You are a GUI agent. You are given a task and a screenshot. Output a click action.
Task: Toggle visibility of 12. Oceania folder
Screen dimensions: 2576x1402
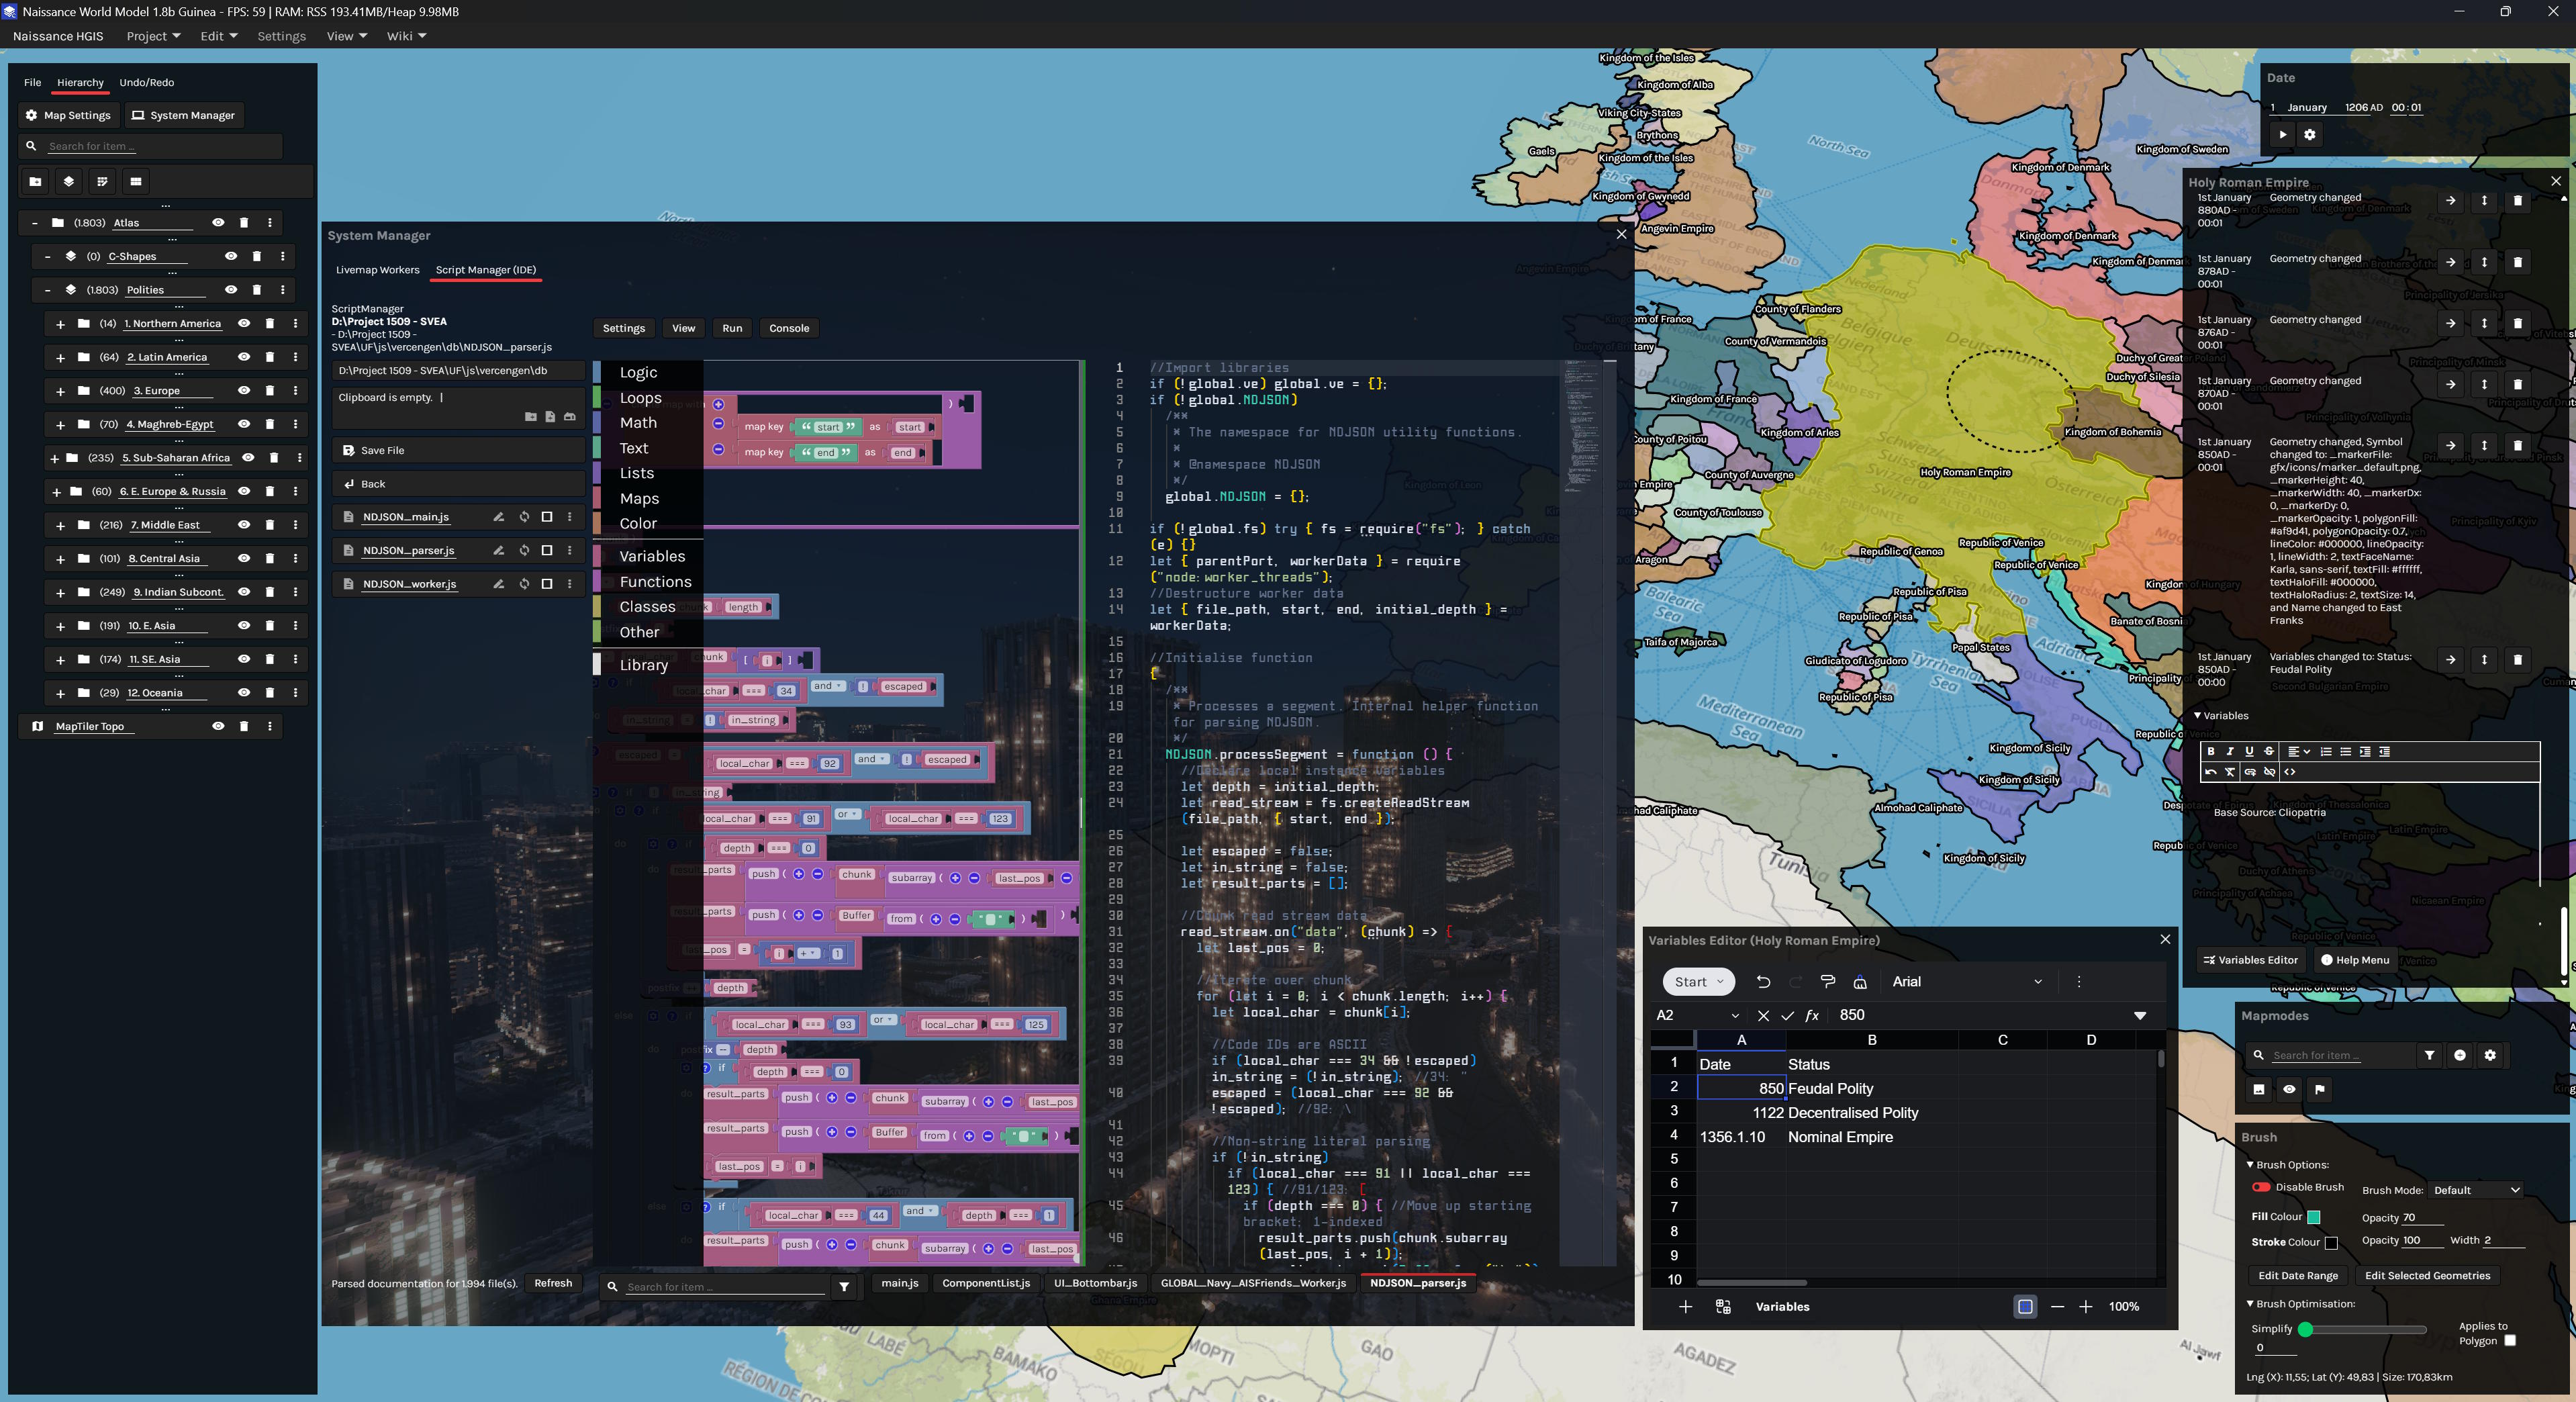(244, 693)
